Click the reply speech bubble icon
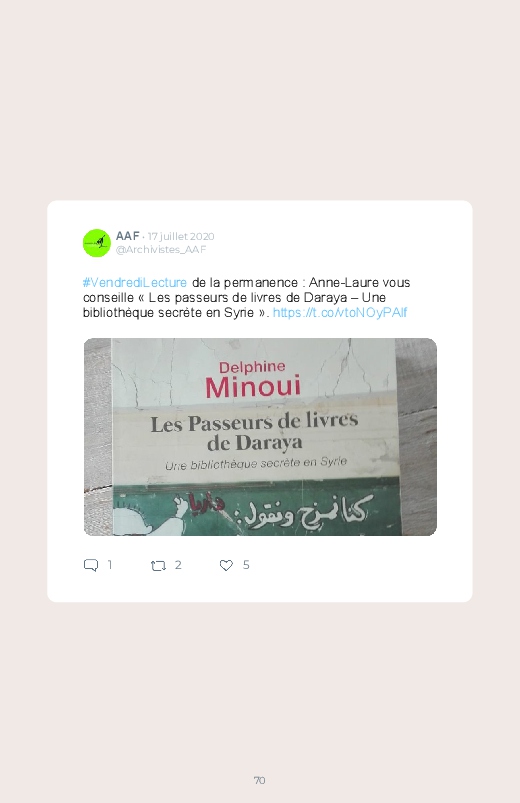 coord(91,565)
